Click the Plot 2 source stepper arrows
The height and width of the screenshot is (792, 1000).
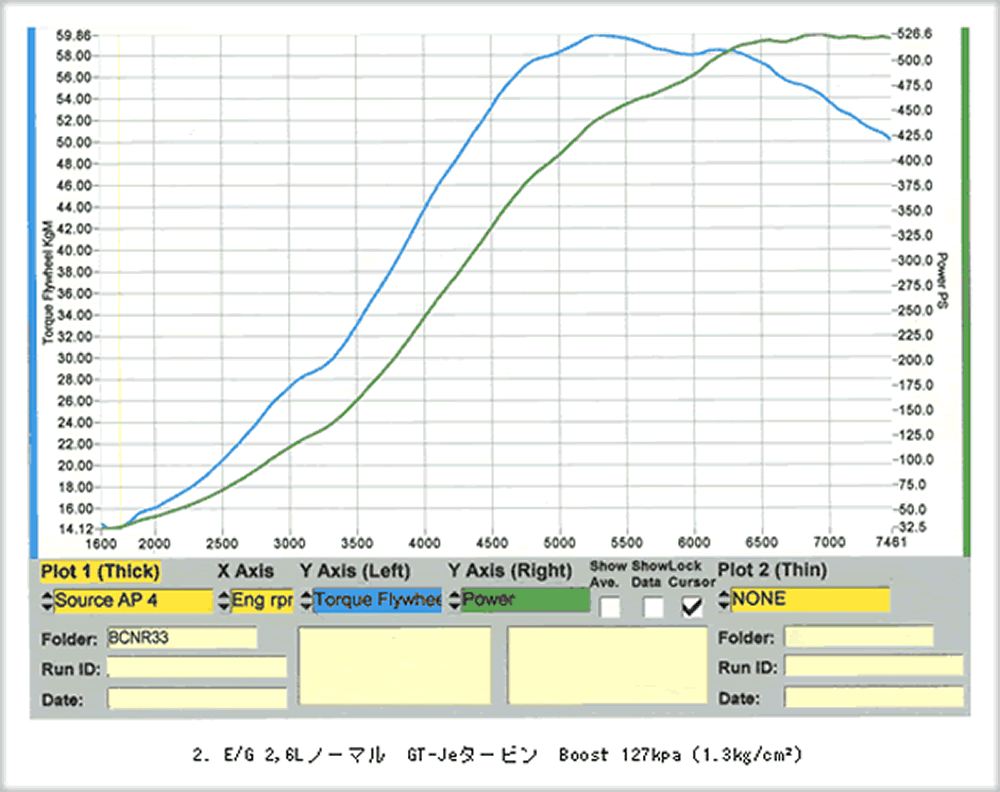point(724,601)
